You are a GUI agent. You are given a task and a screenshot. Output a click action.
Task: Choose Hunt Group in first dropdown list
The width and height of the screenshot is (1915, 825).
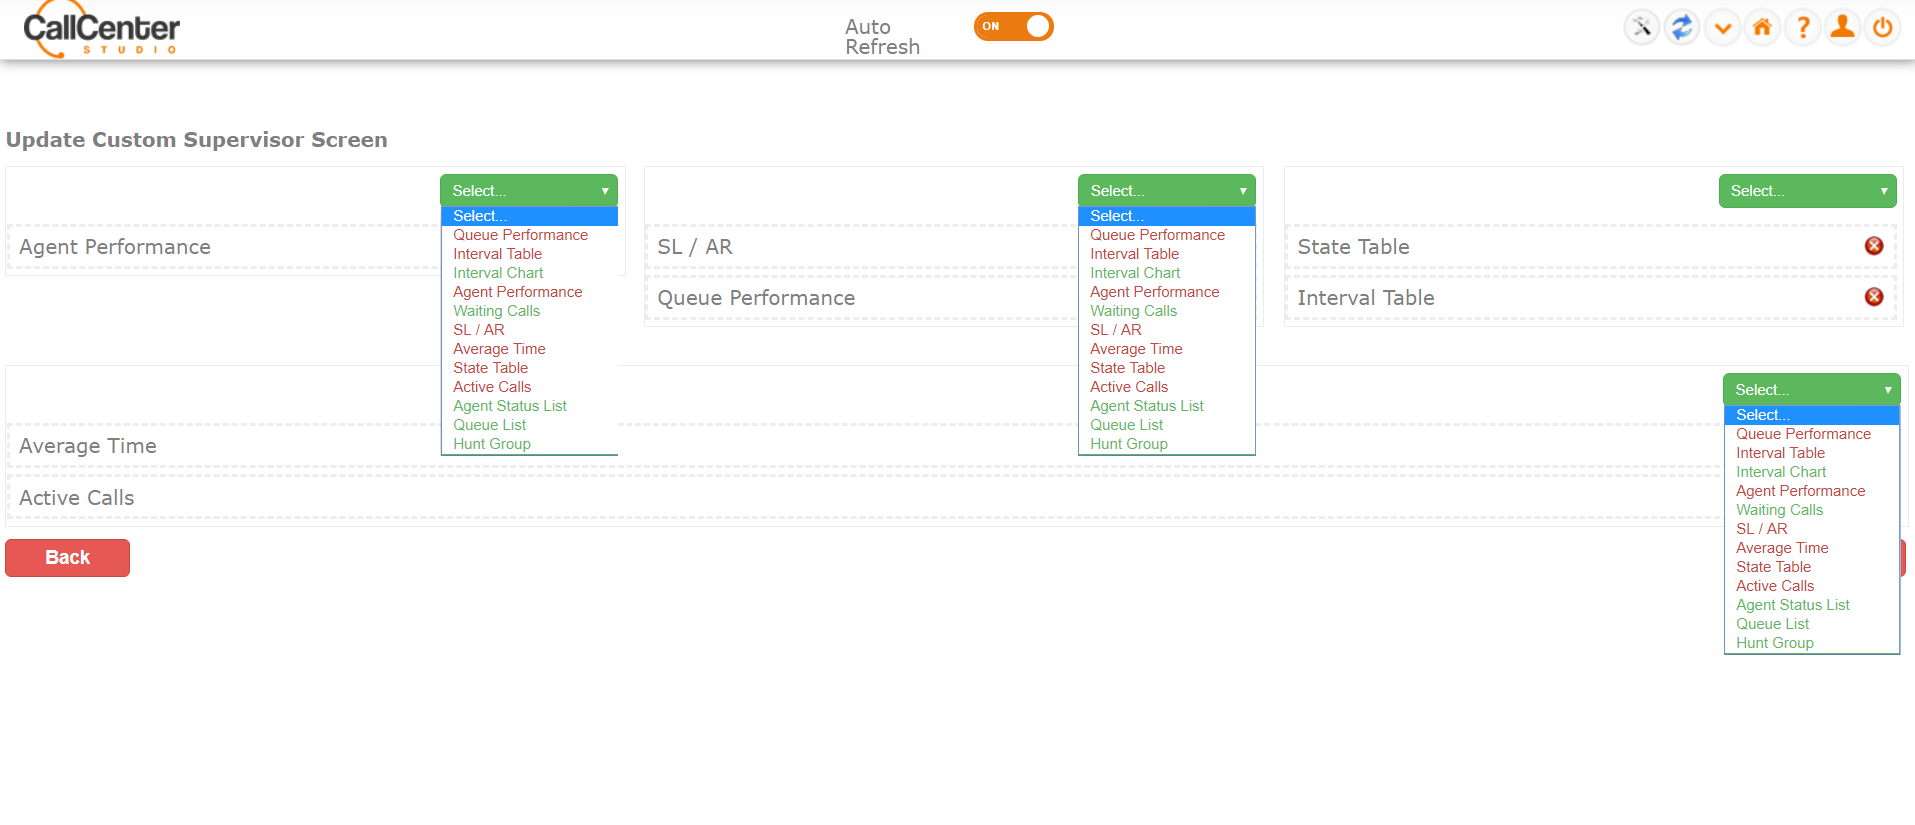coord(529,444)
